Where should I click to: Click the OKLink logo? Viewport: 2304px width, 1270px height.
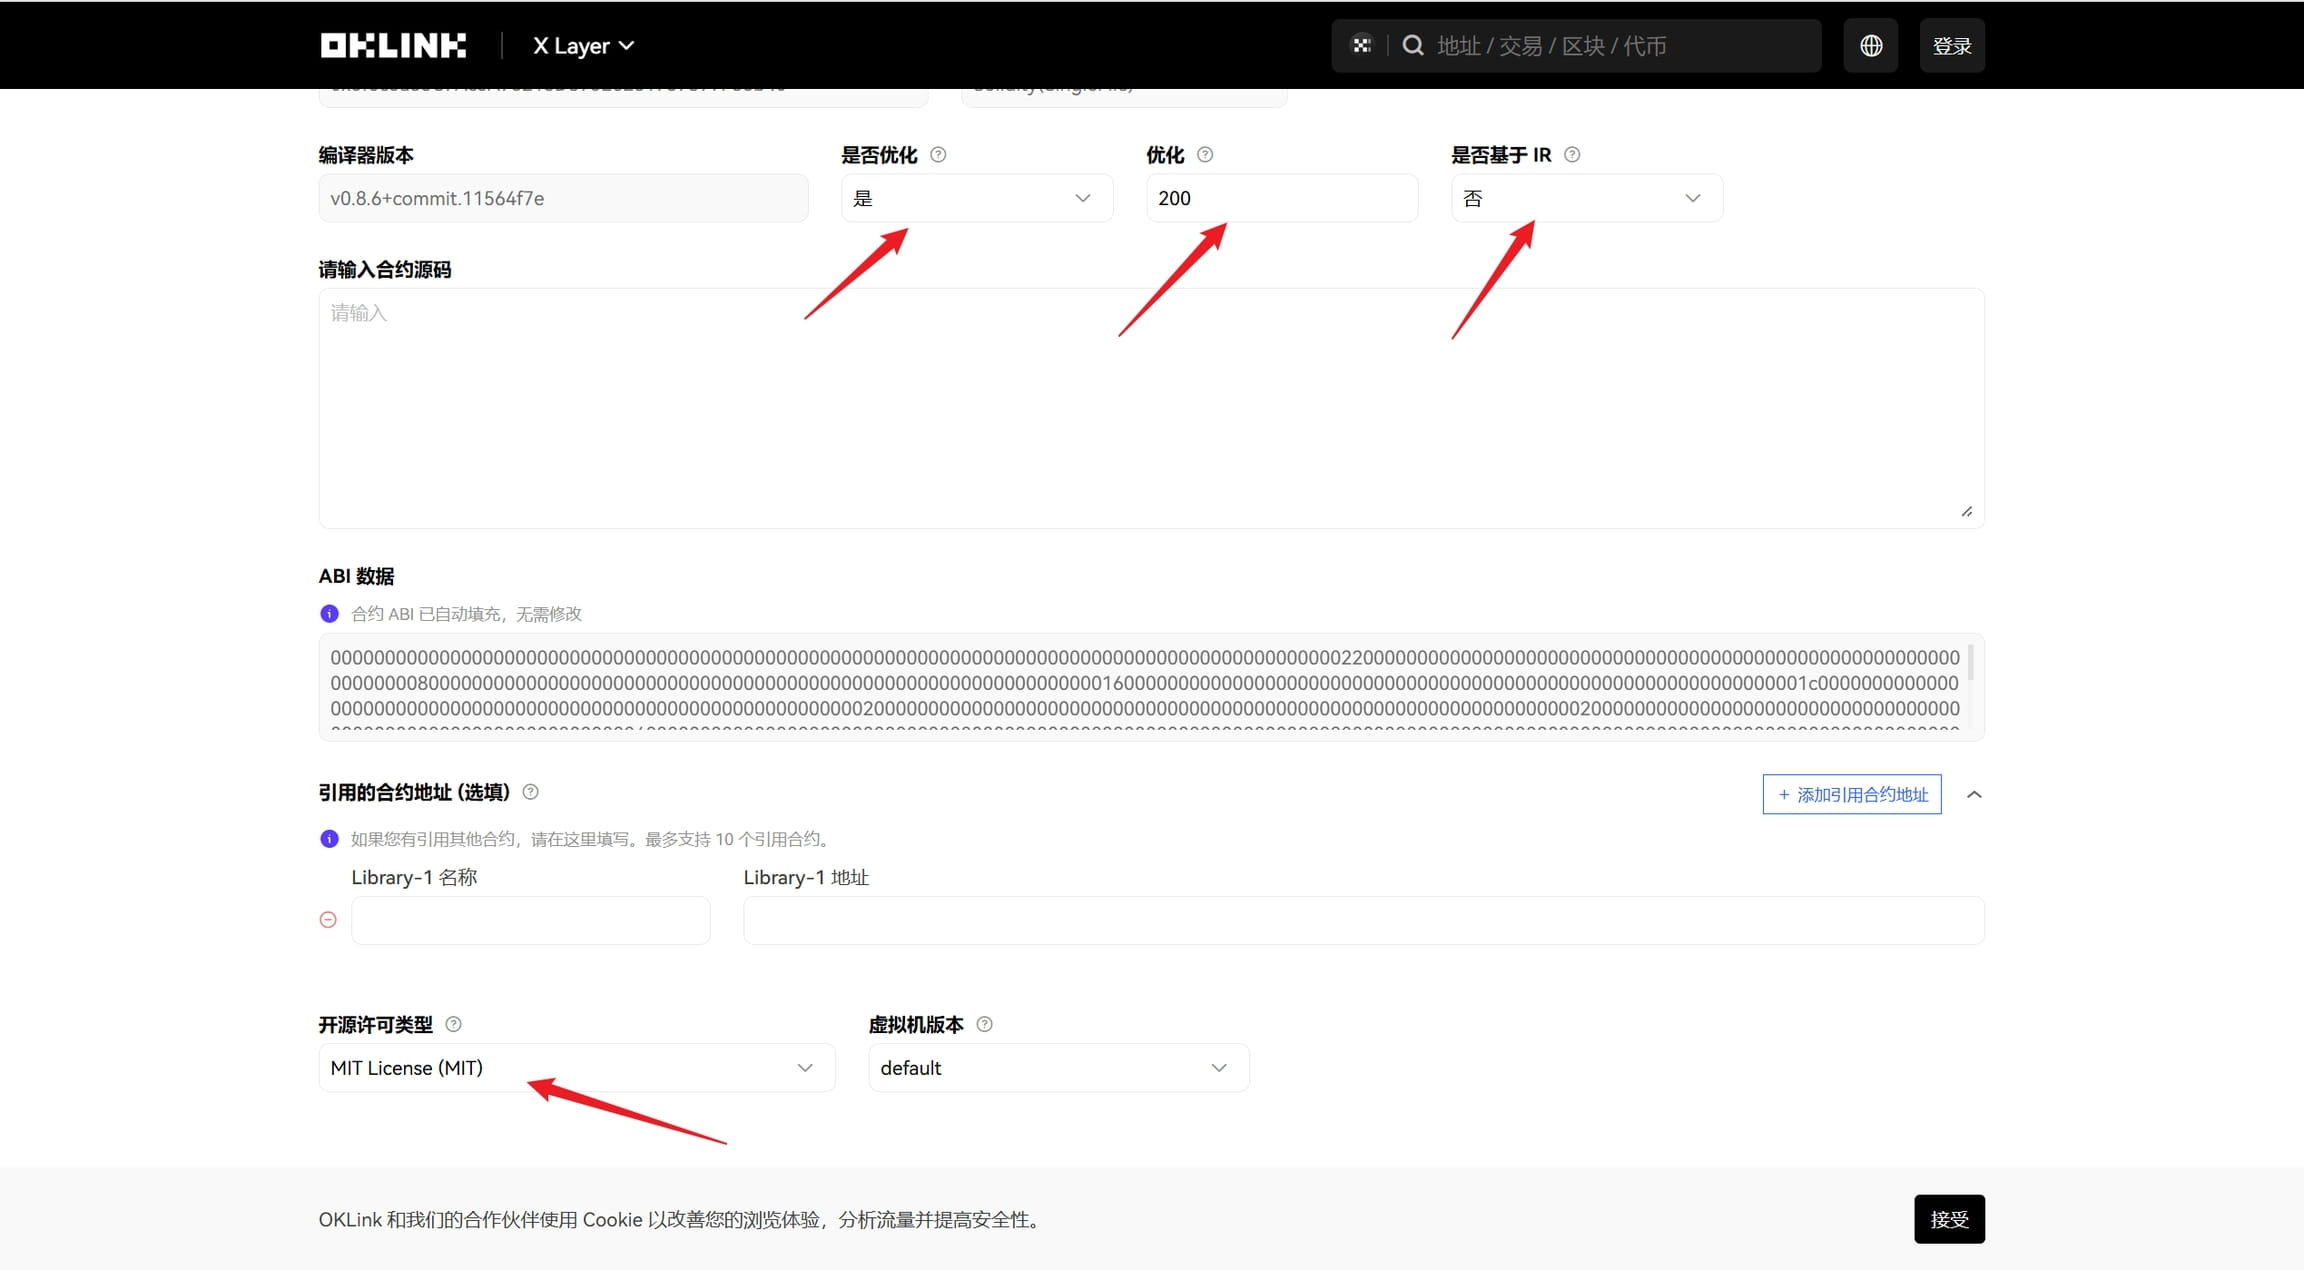point(393,46)
